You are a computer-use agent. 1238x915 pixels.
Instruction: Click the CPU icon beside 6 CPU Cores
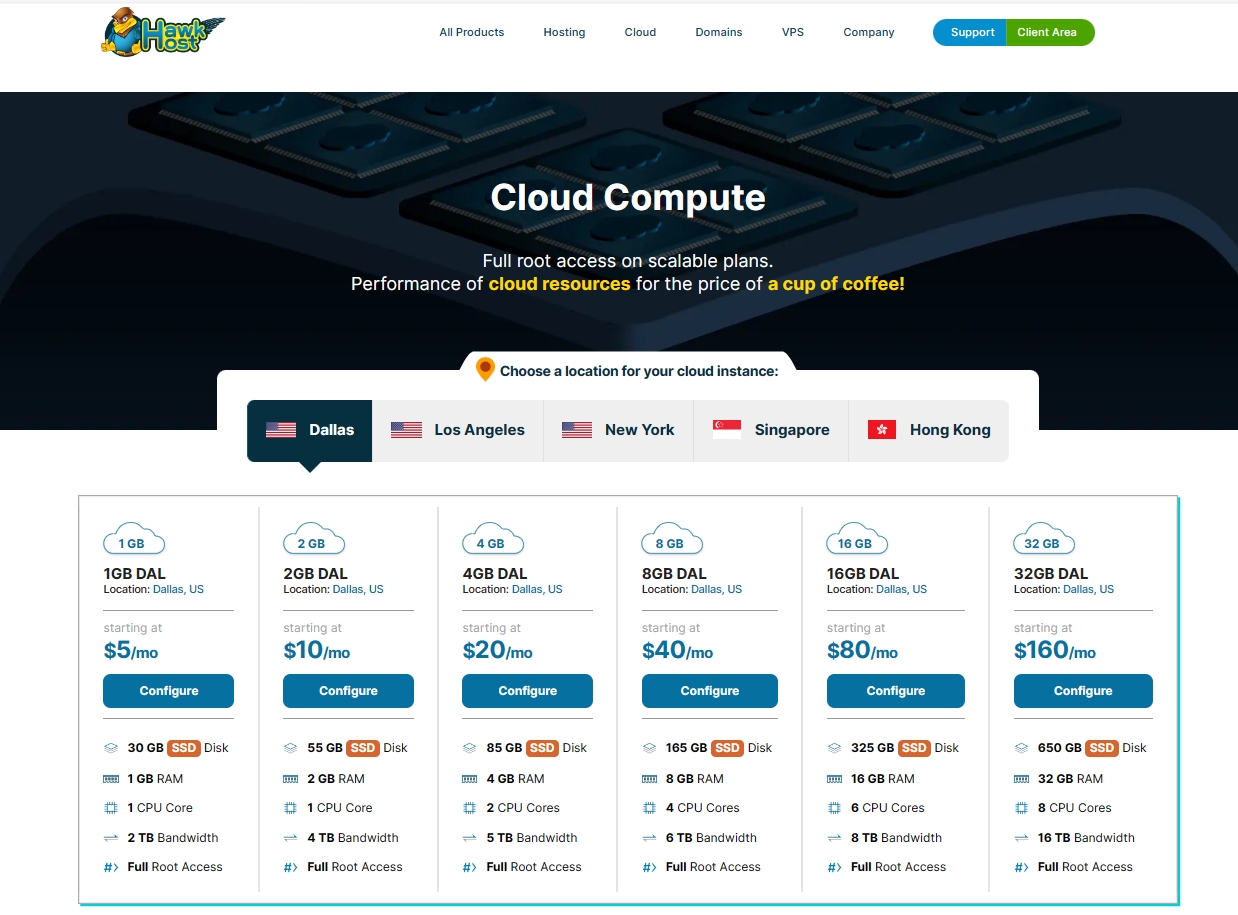(834, 808)
